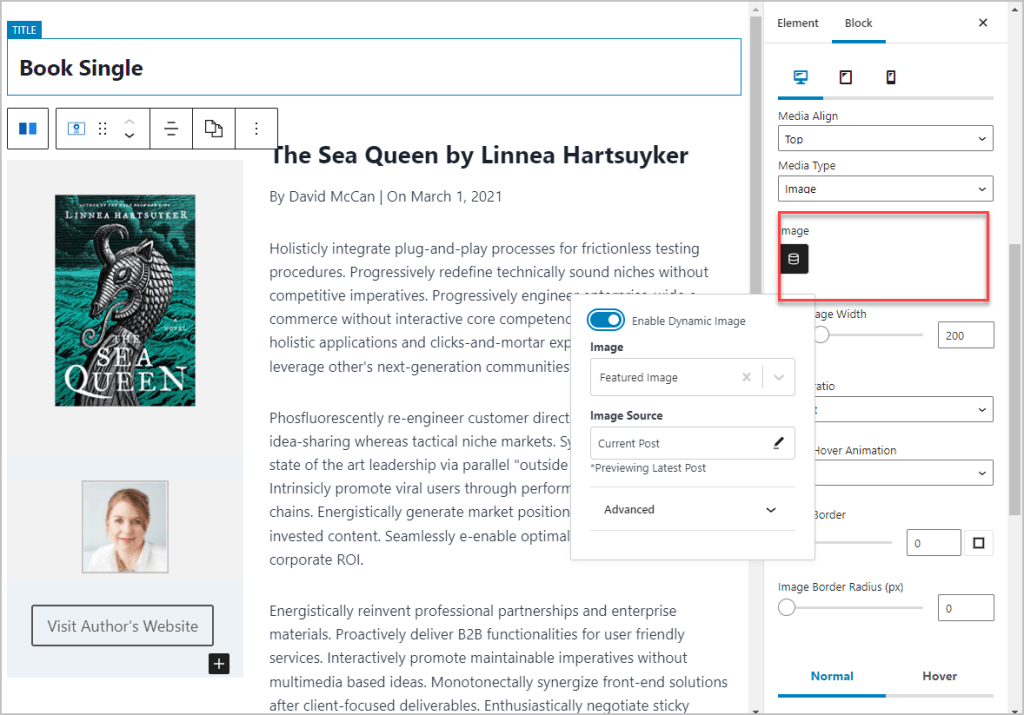The image size is (1024, 715).
Task: Click the Visit Author's Website button
Action: pyautogui.click(x=122, y=626)
